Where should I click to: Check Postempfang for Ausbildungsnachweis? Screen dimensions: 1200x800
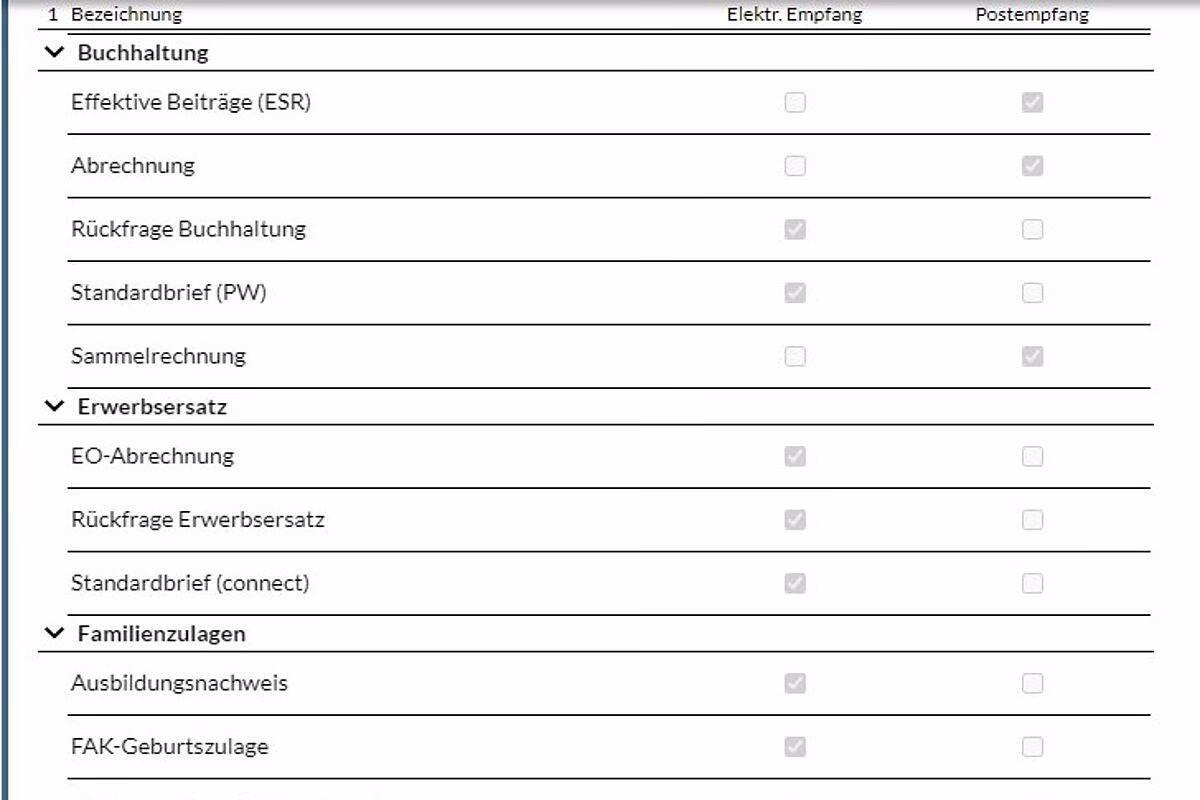(x=1032, y=684)
